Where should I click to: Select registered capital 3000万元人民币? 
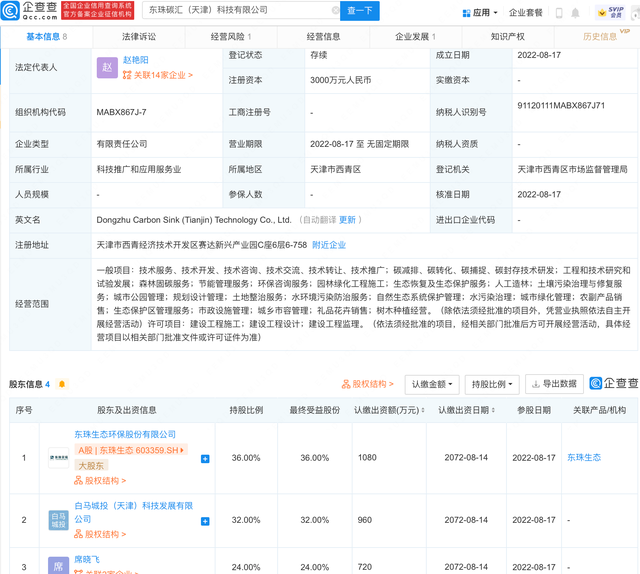click(341, 80)
